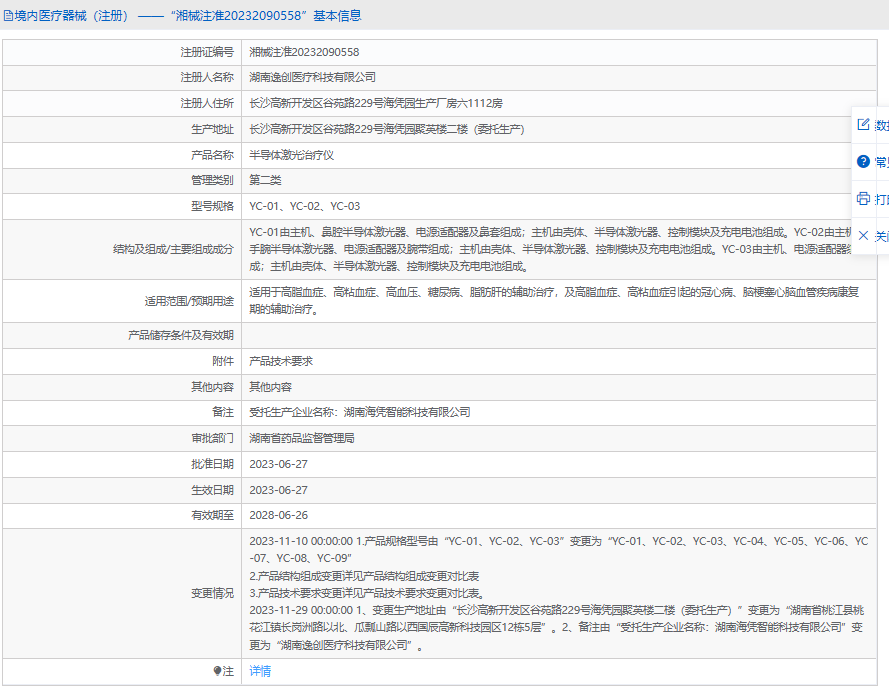Click the bulb icon next to 注
This screenshot has height=687, width=889.
(217, 671)
